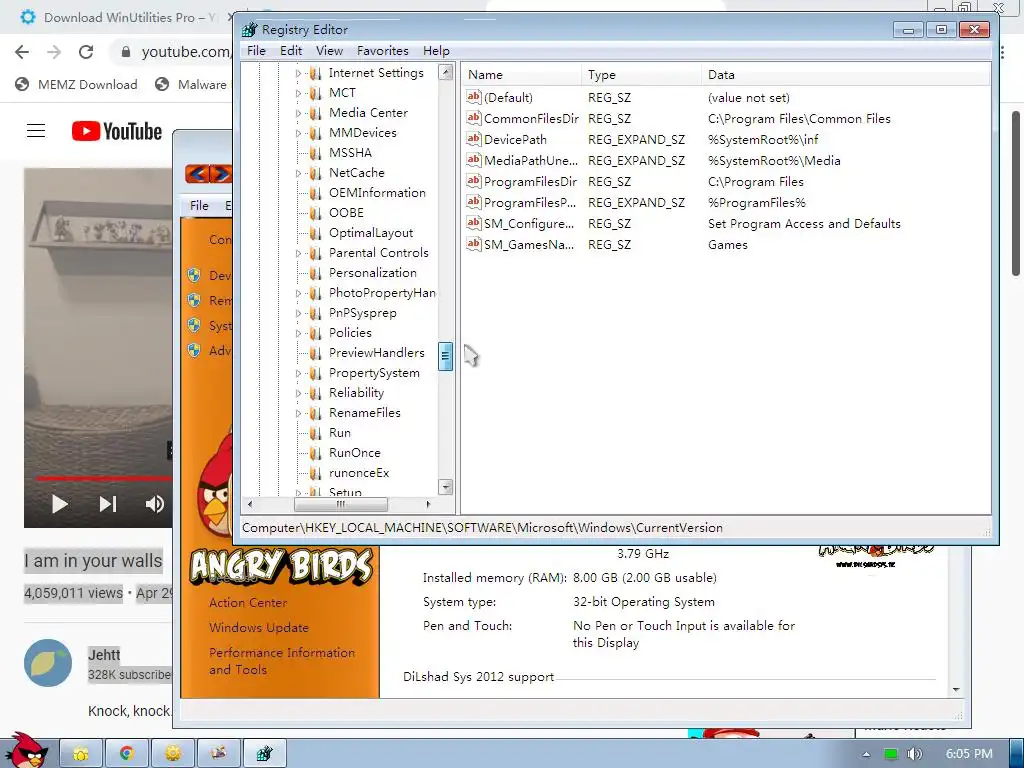The width and height of the screenshot is (1024, 768).
Task: Open the Edit menu in Registry Editor
Action: pyautogui.click(x=291, y=51)
